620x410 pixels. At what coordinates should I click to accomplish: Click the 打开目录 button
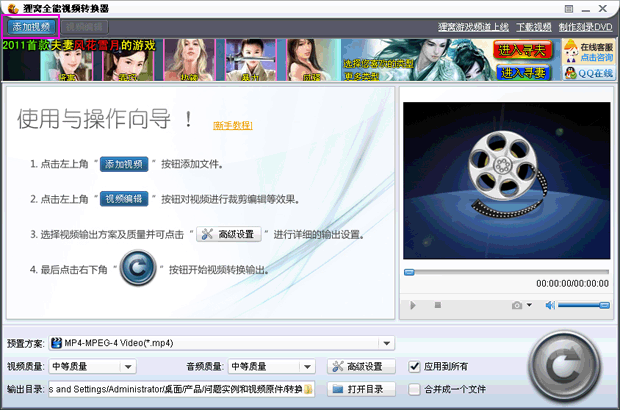pyautogui.click(x=361, y=389)
